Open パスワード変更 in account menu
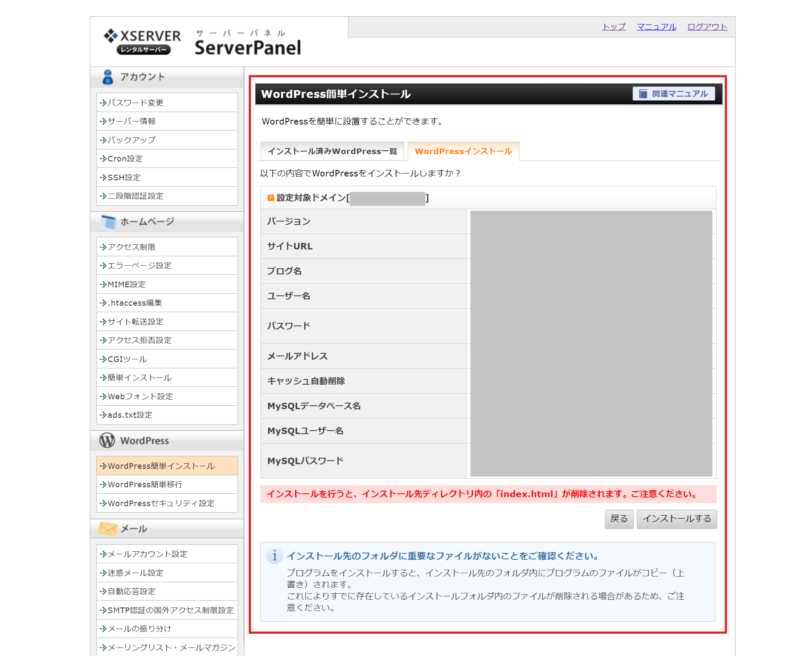This screenshot has width=800, height=656. pos(167,103)
